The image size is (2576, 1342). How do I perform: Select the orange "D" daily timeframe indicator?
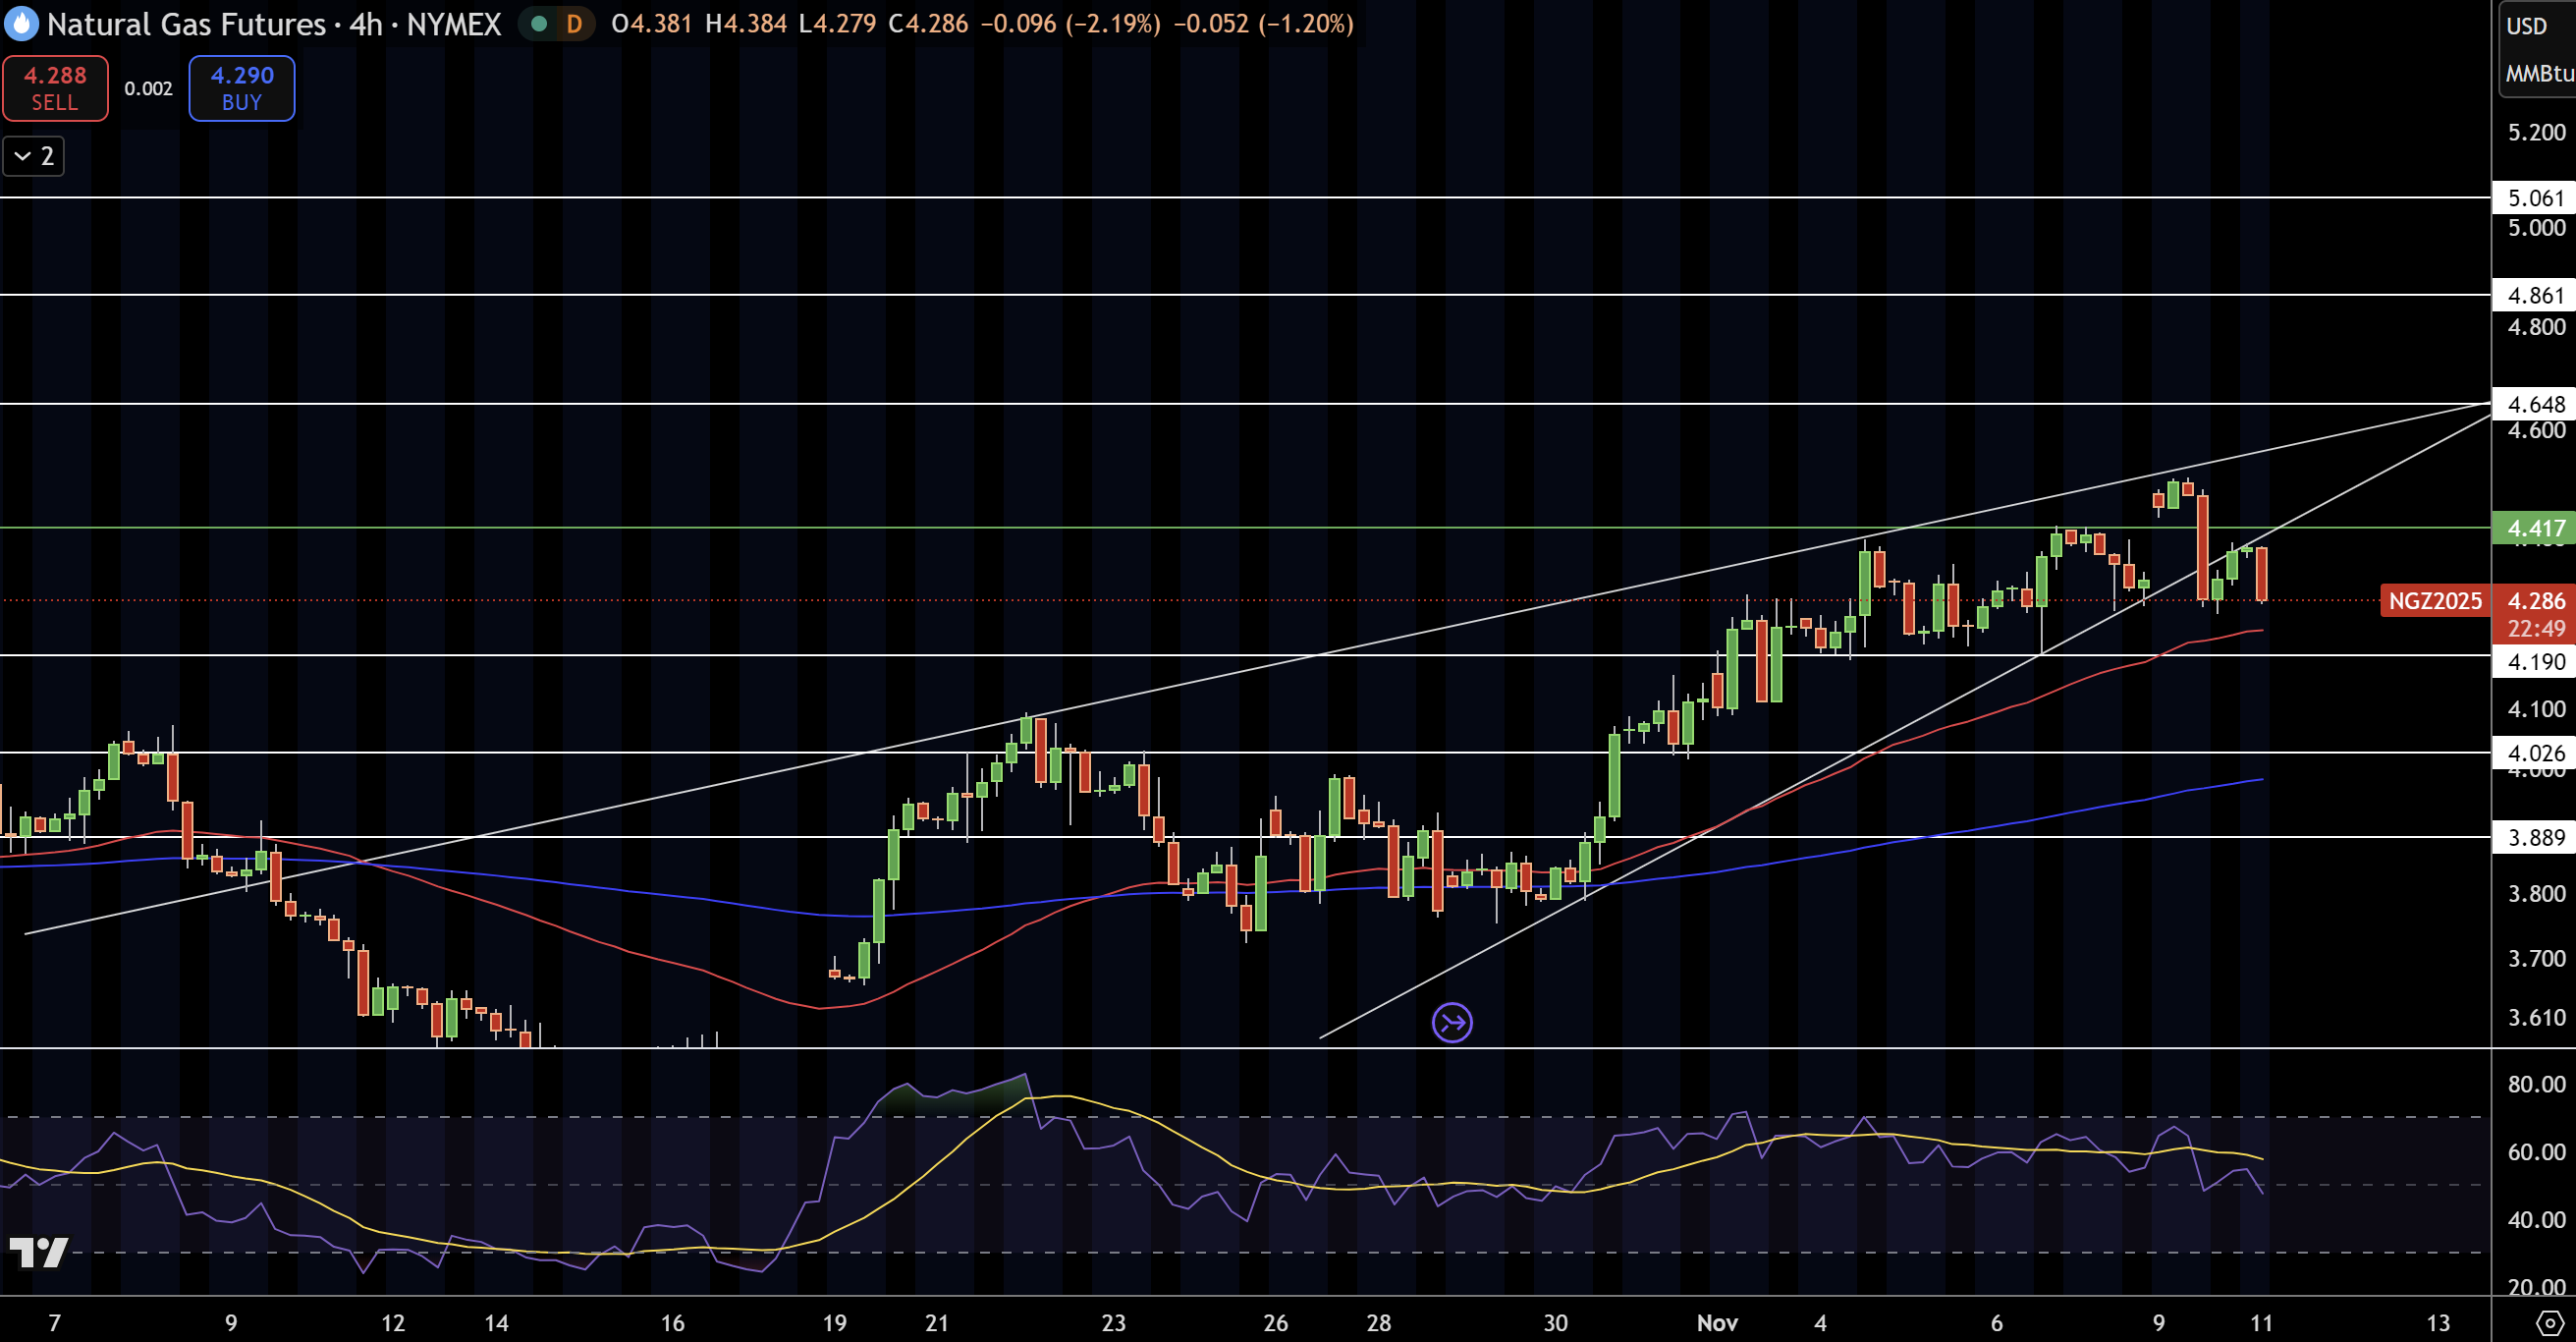pyautogui.click(x=573, y=24)
